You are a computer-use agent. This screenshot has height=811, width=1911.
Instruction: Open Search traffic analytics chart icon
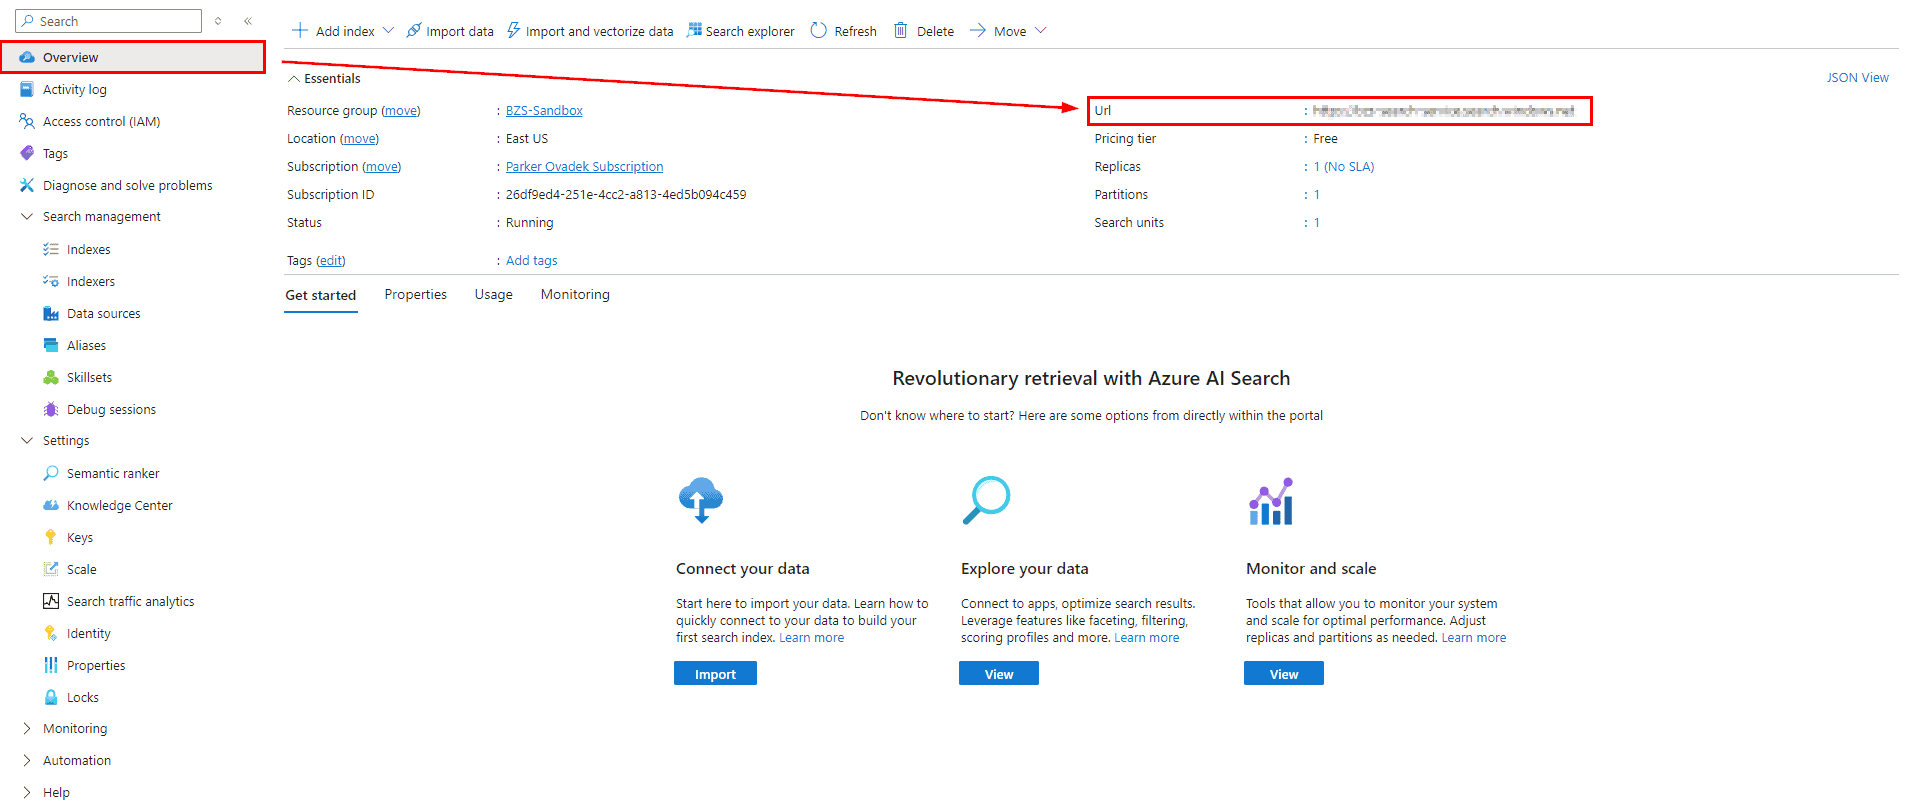point(51,601)
